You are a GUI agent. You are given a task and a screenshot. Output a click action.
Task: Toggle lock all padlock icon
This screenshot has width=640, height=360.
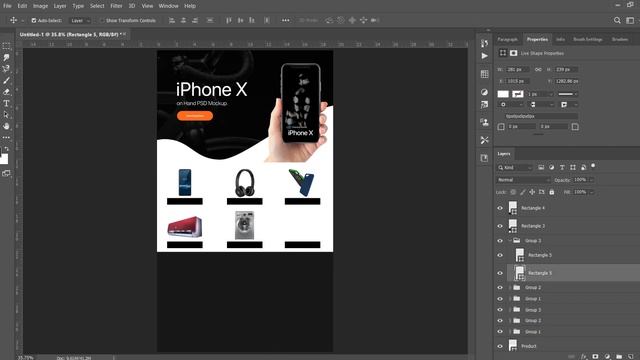pos(551,192)
